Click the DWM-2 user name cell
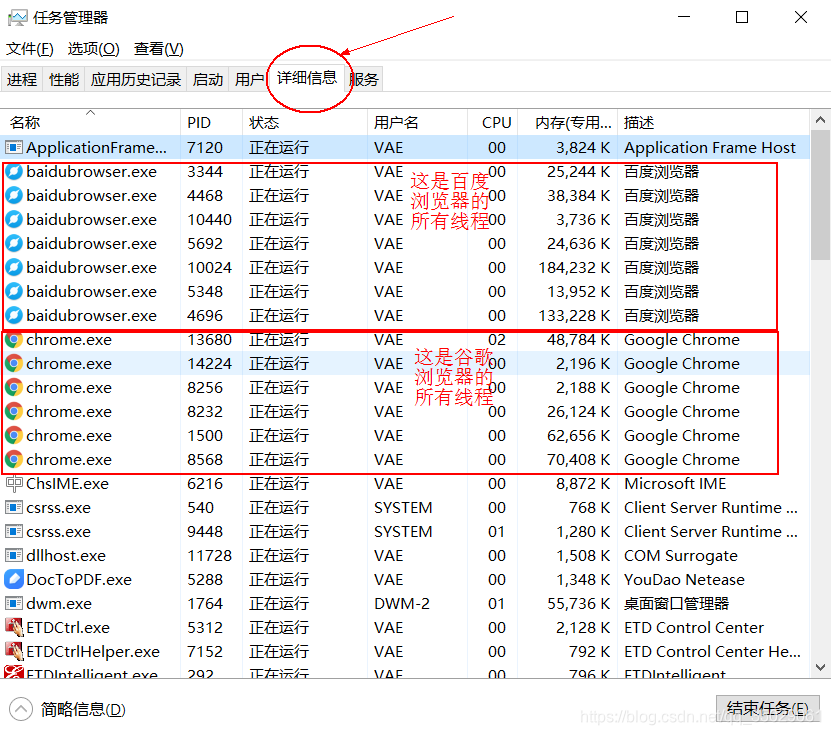 click(402, 604)
